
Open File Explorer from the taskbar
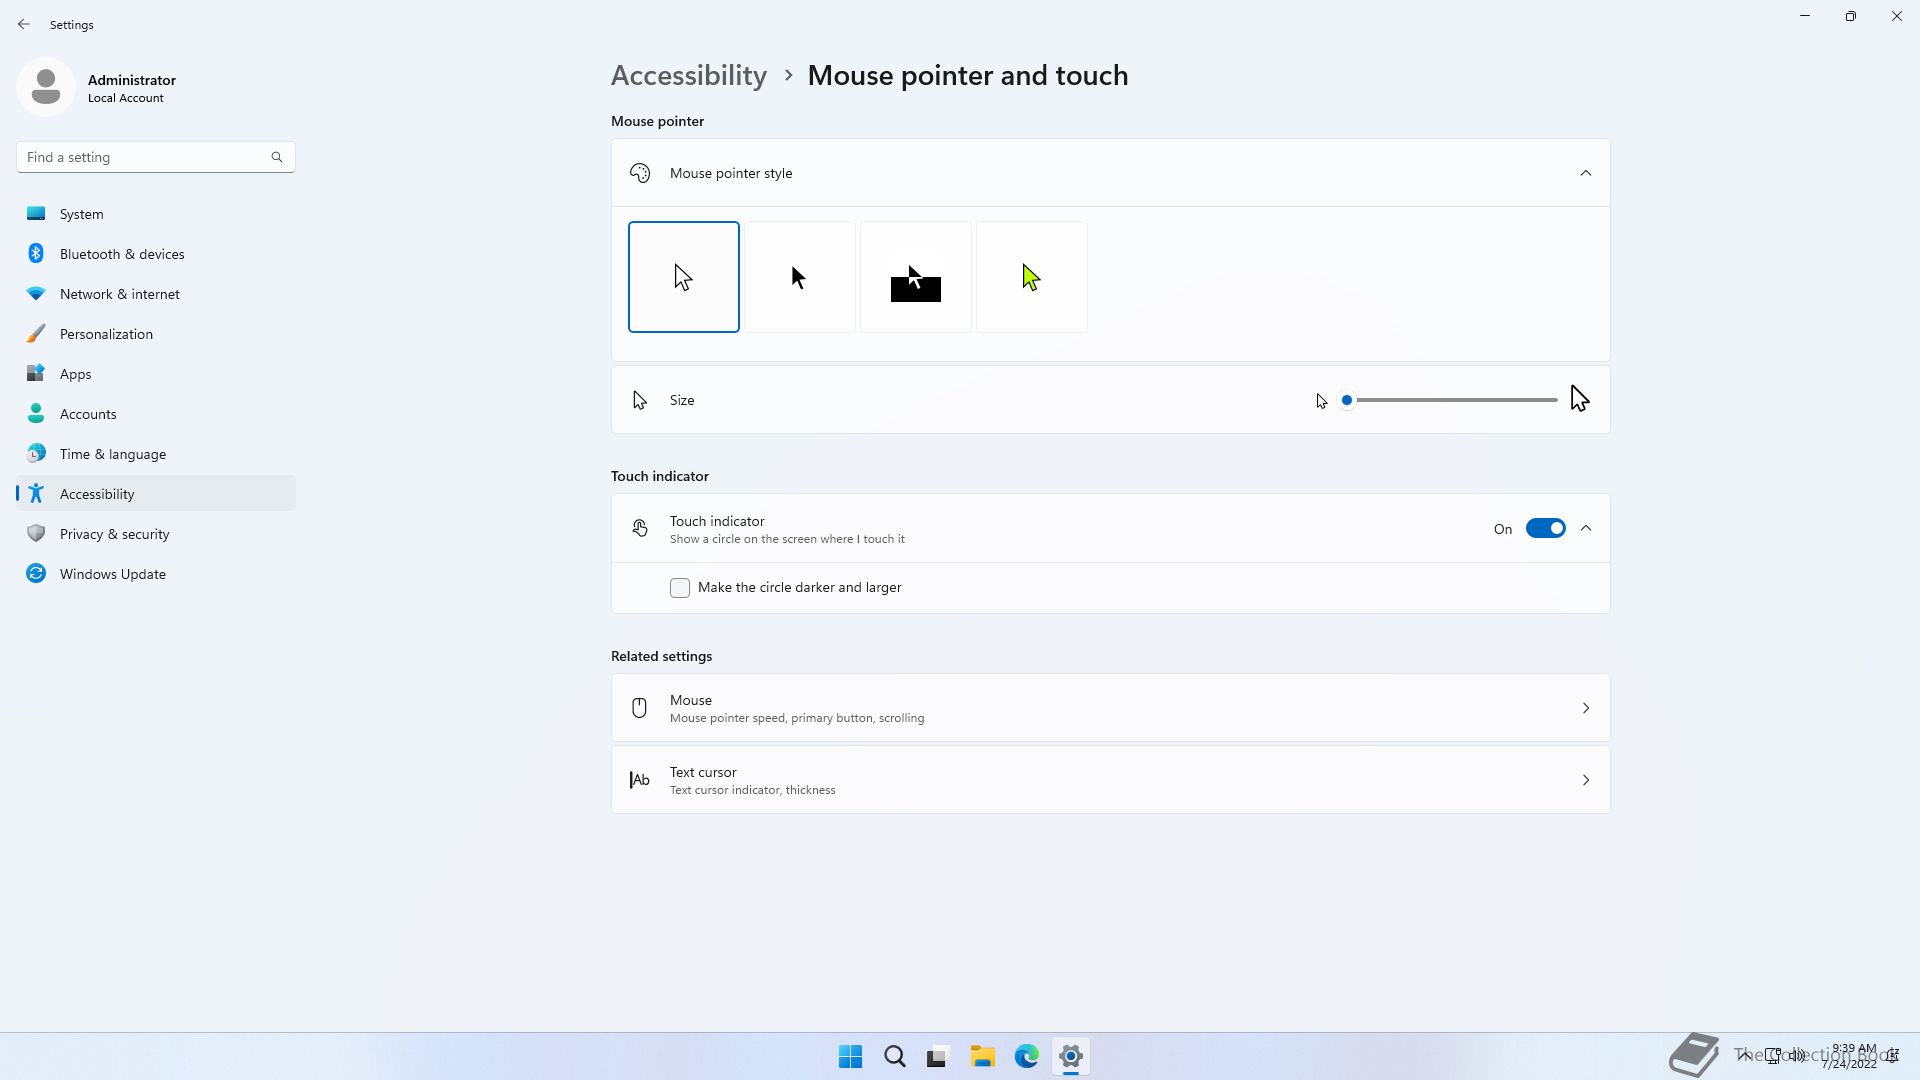[982, 1056]
